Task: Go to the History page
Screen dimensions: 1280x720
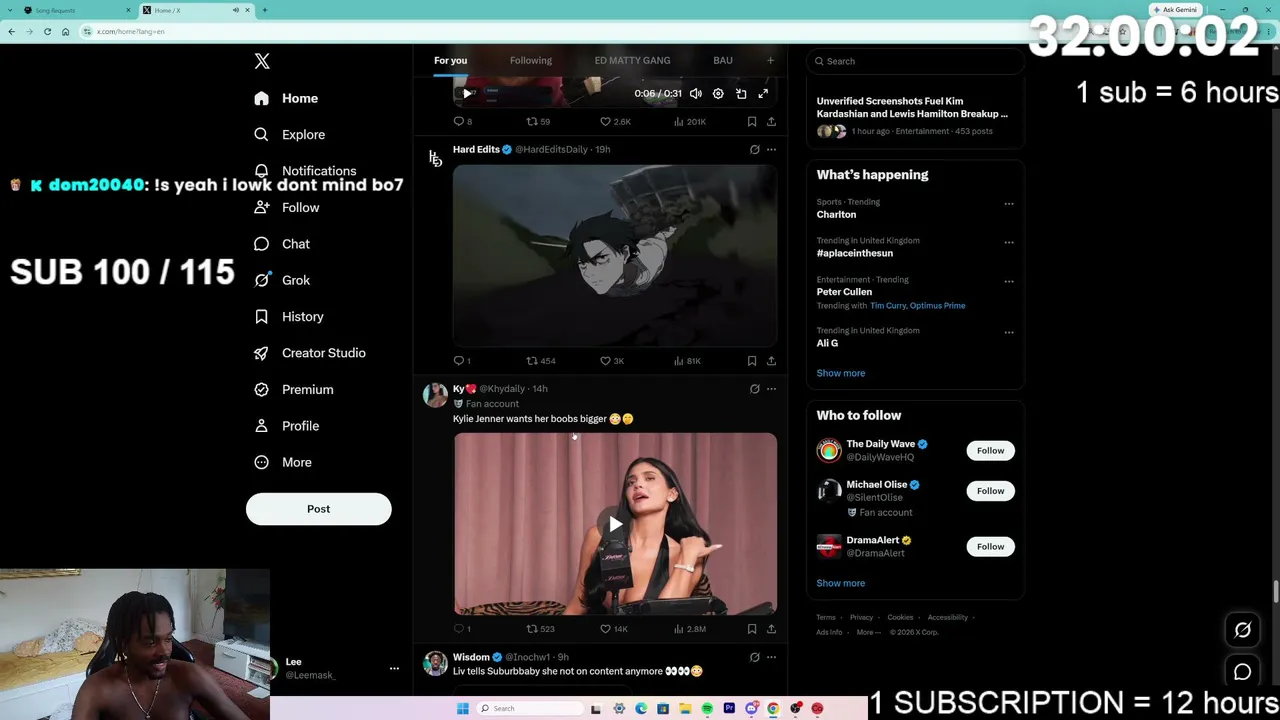Action: tap(289, 316)
